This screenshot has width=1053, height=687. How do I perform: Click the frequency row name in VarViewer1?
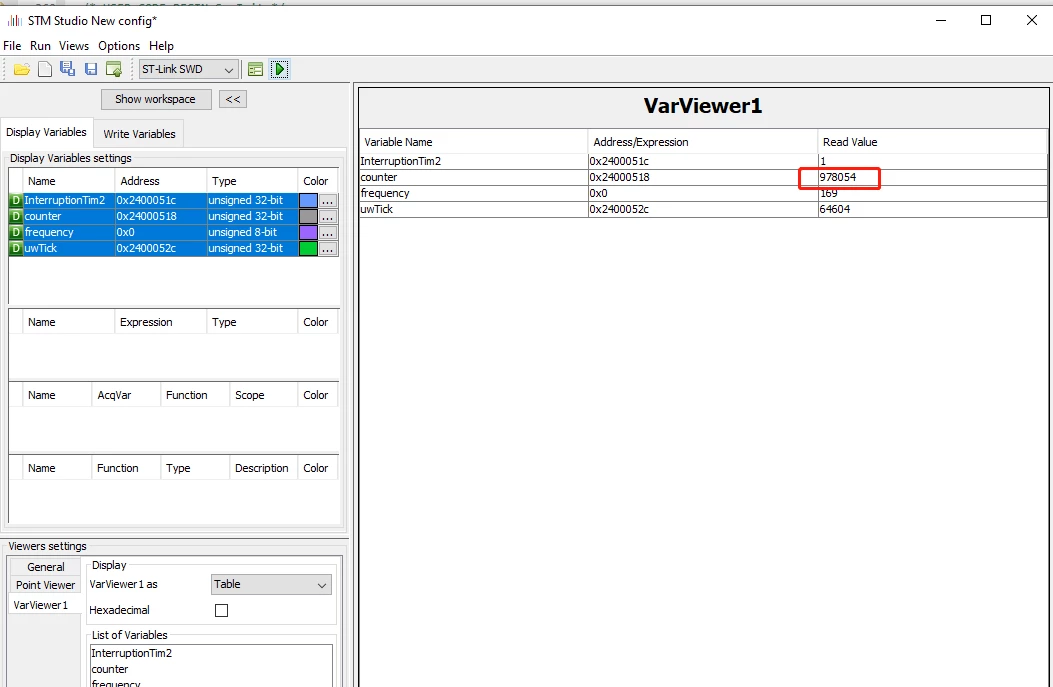[385, 193]
